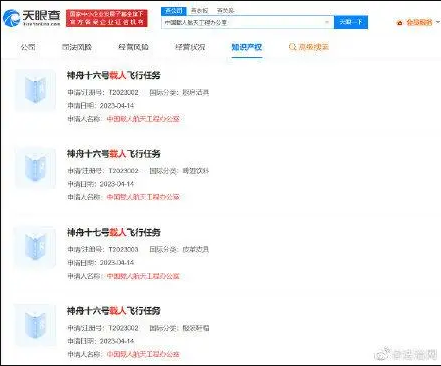441x366 pixels.
Task: Open thumbnail of the 啤酒饮料 trademark result
Action: pyautogui.click(x=35, y=168)
